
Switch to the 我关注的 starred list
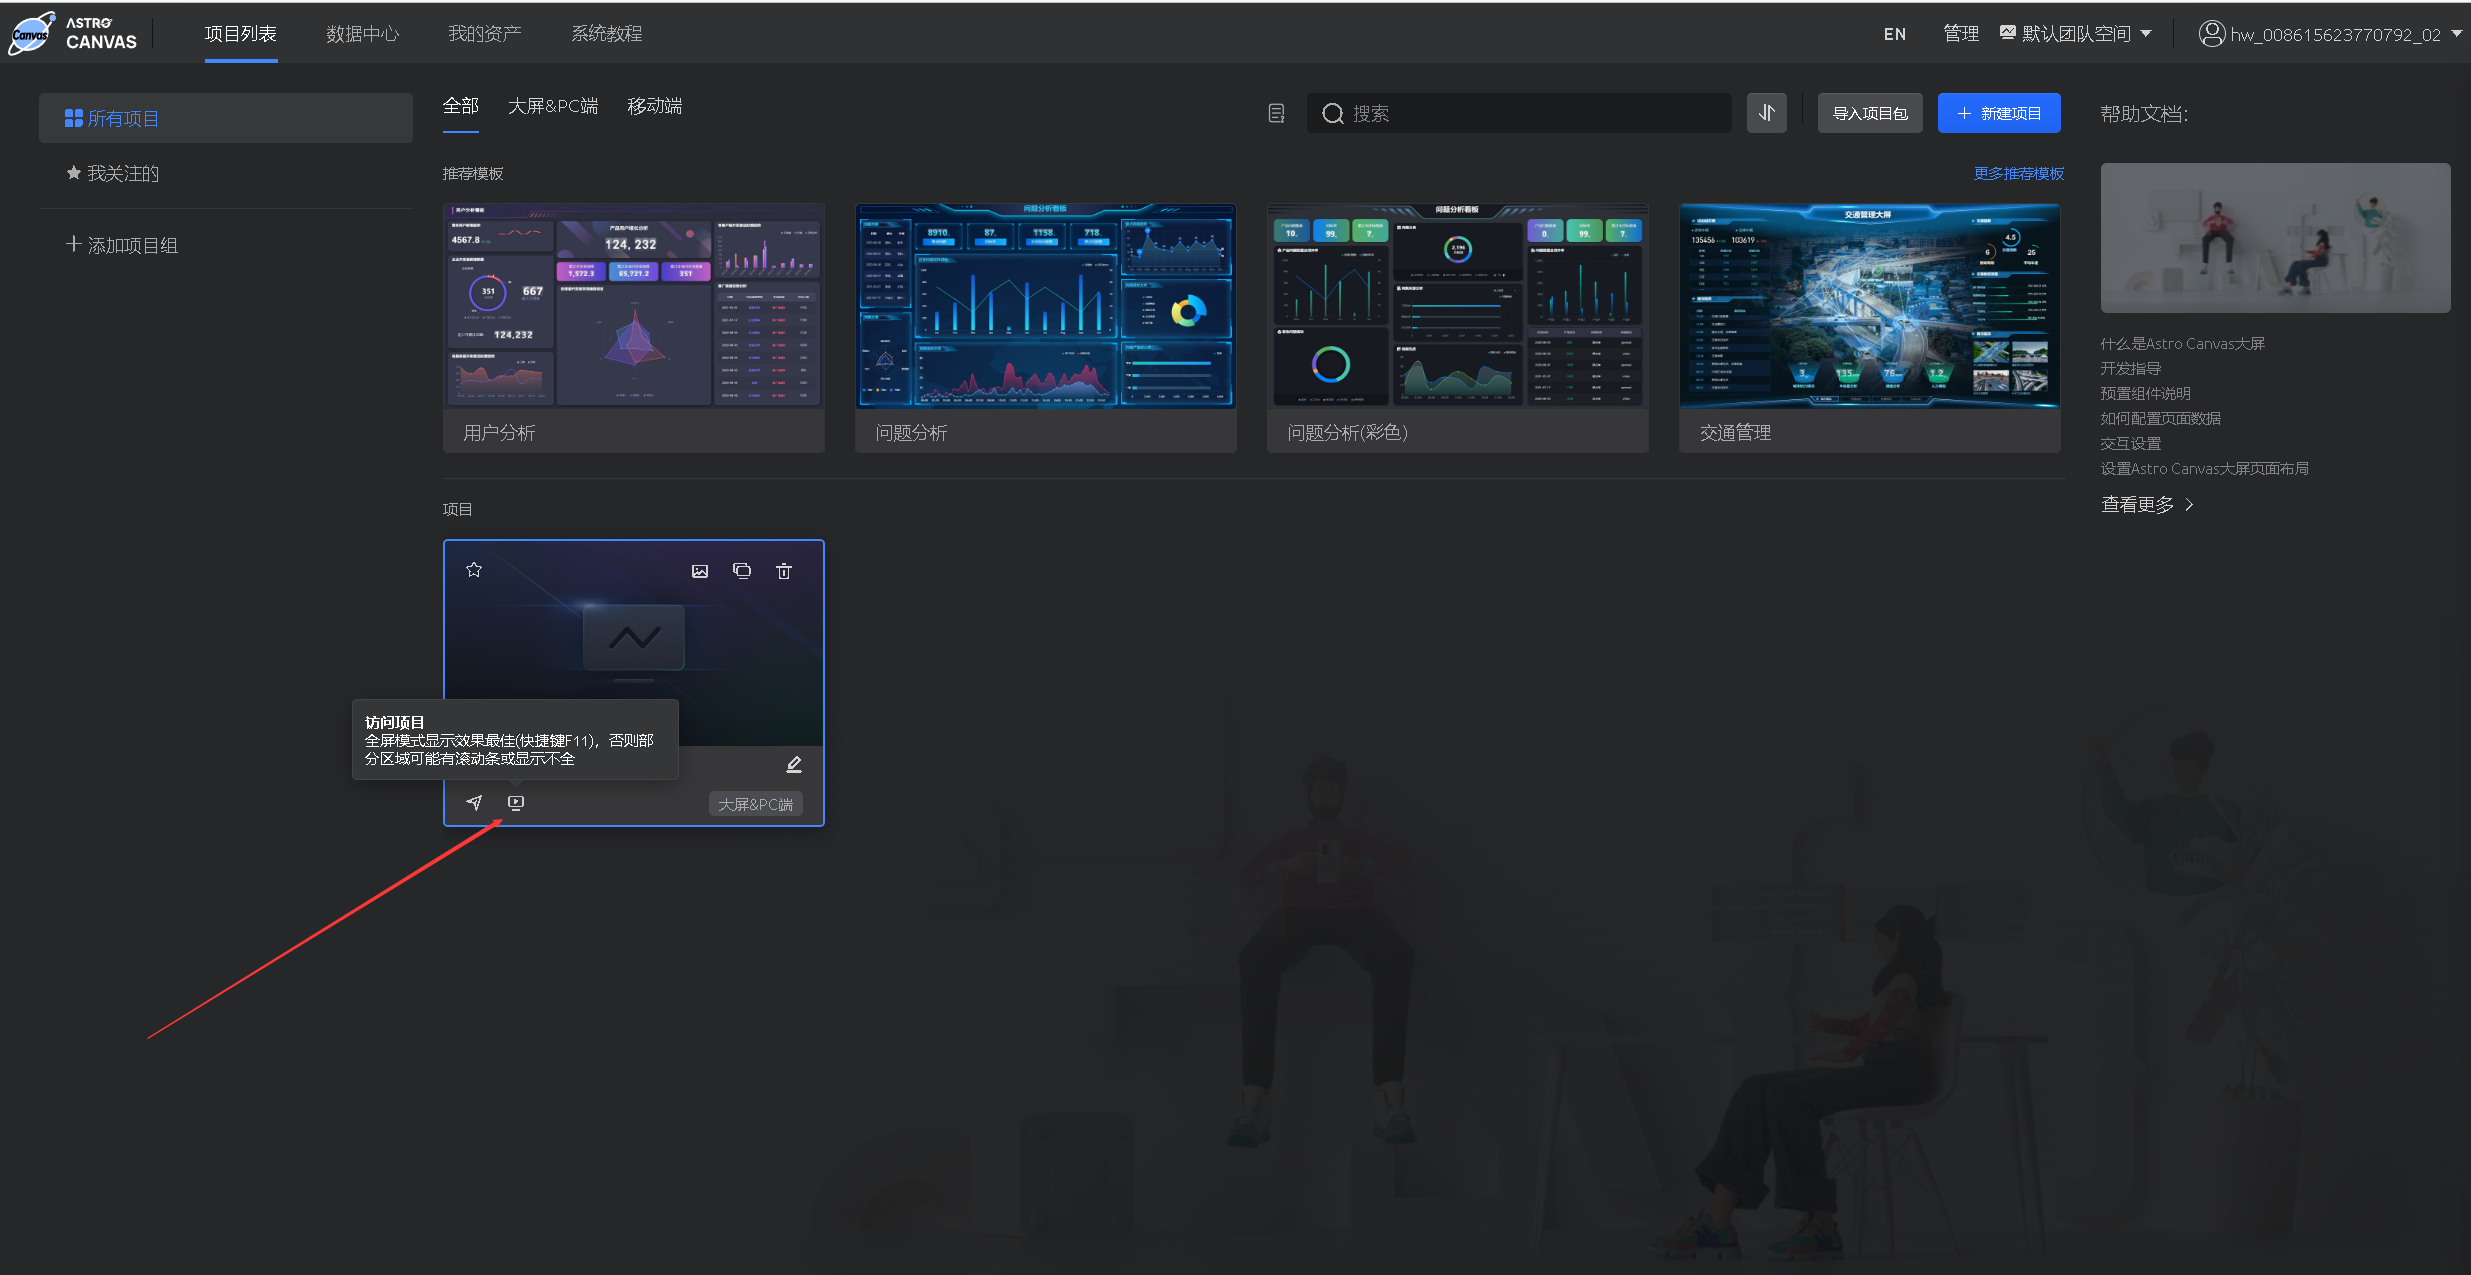122,174
